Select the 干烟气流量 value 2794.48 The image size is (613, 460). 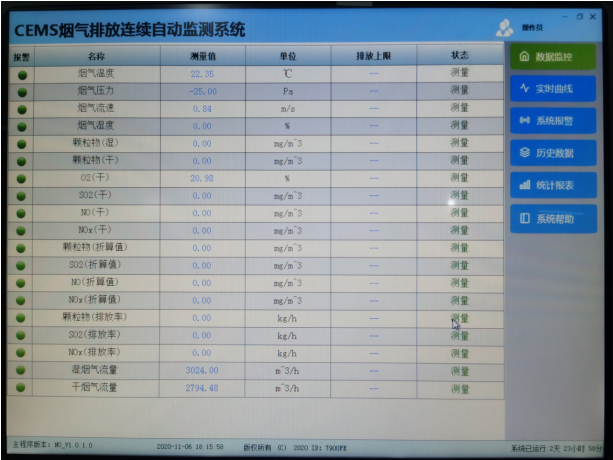click(202, 388)
